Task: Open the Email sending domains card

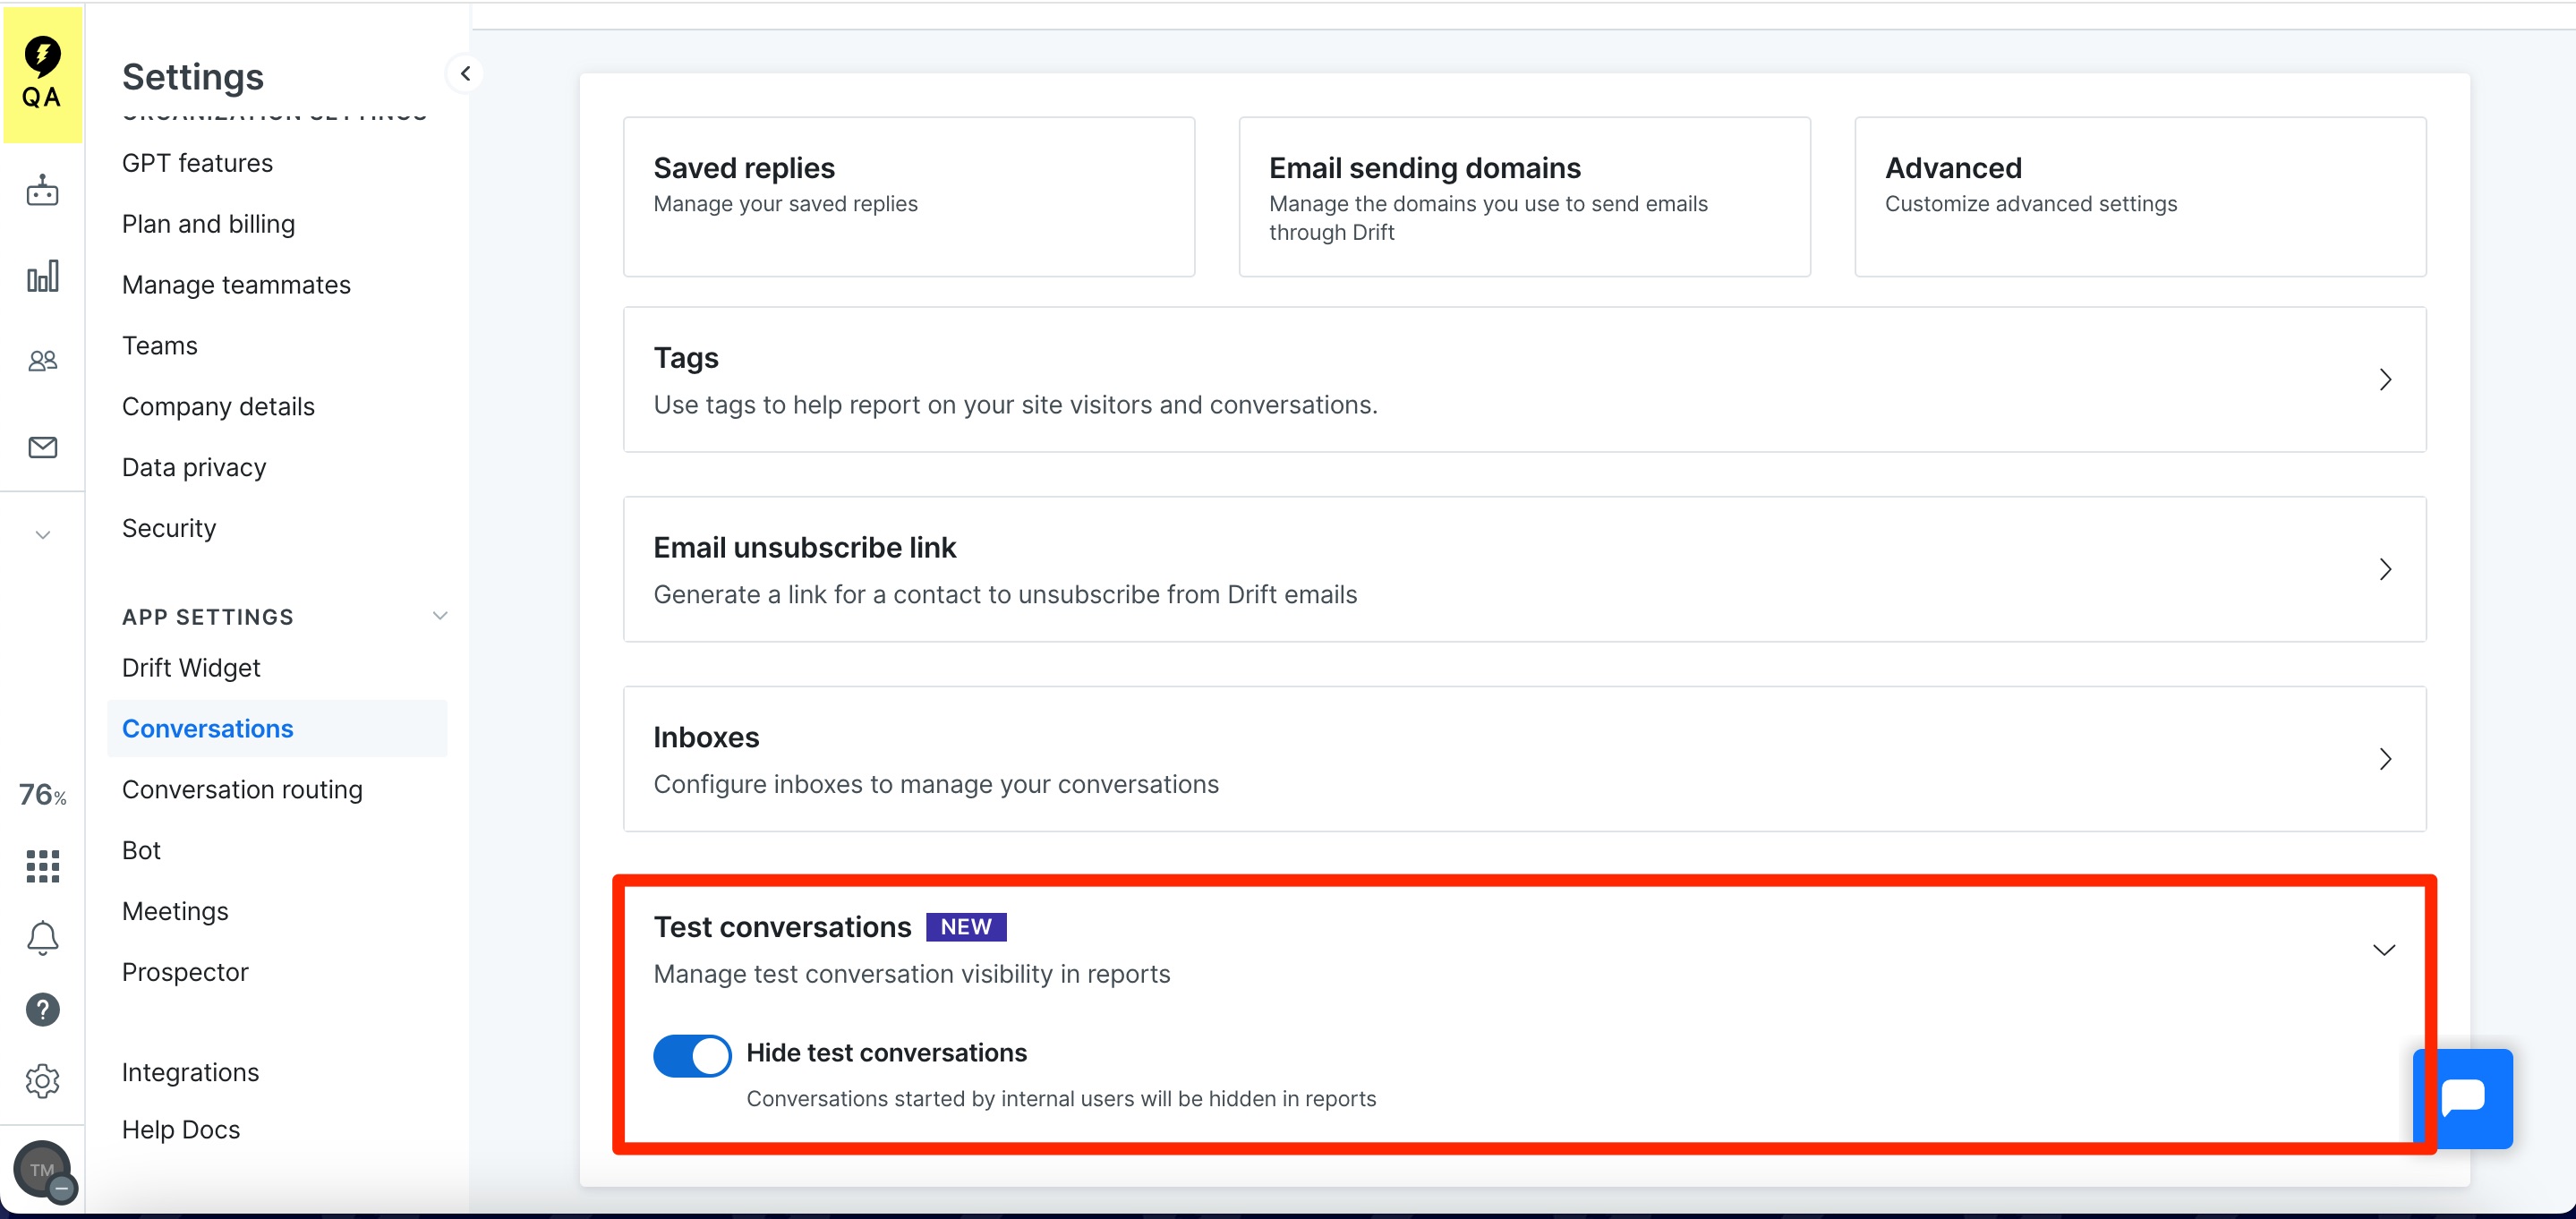Action: tap(1524, 197)
